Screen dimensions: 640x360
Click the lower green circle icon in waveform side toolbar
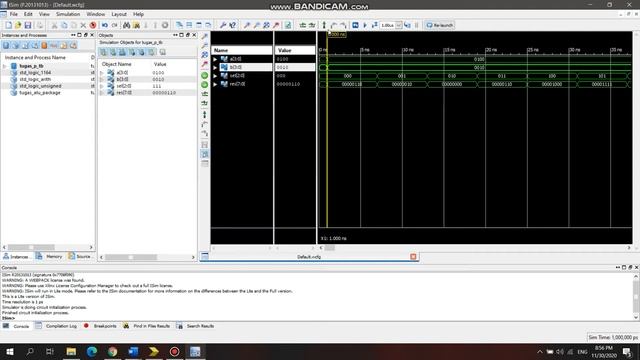click(x=205, y=85)
